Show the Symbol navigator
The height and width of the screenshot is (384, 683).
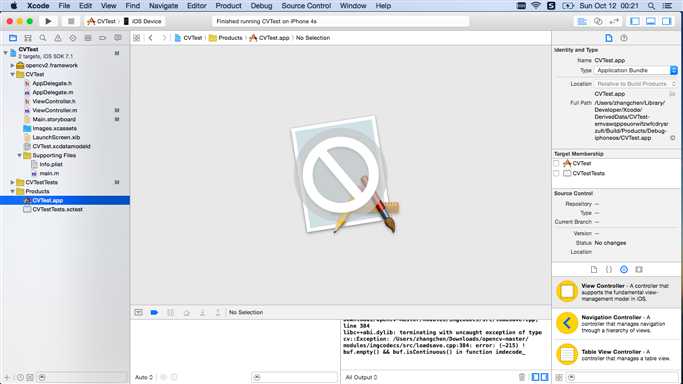28,38
